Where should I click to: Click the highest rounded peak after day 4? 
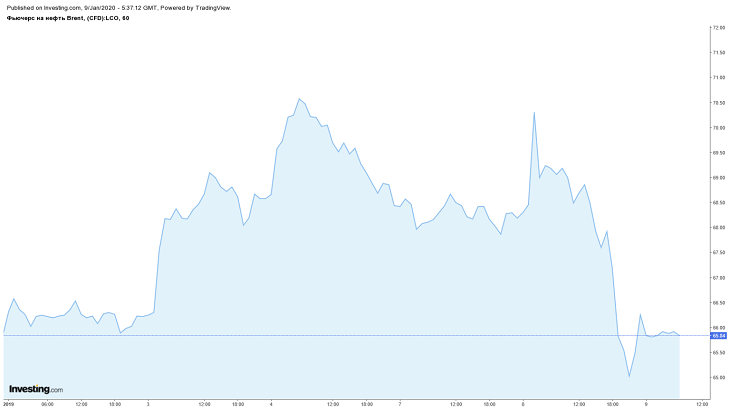299,99
